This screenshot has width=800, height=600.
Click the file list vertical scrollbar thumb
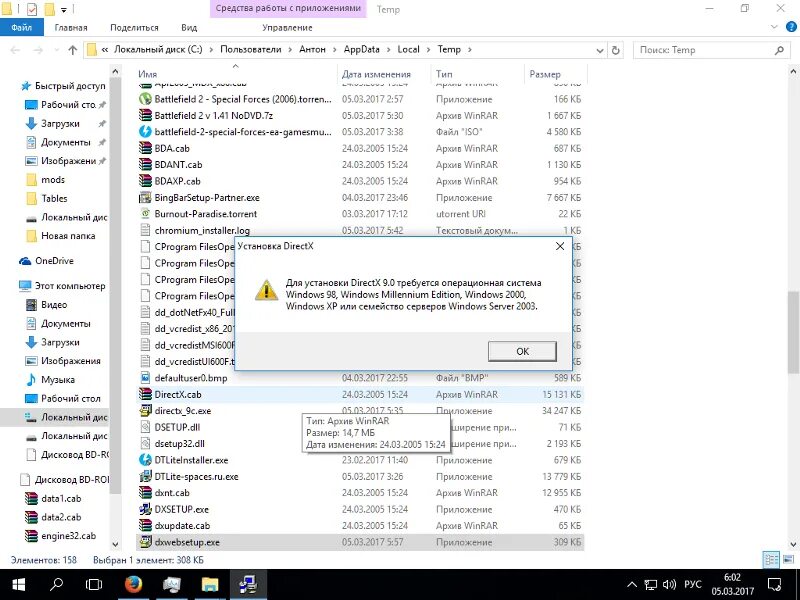tap(793, 332)
